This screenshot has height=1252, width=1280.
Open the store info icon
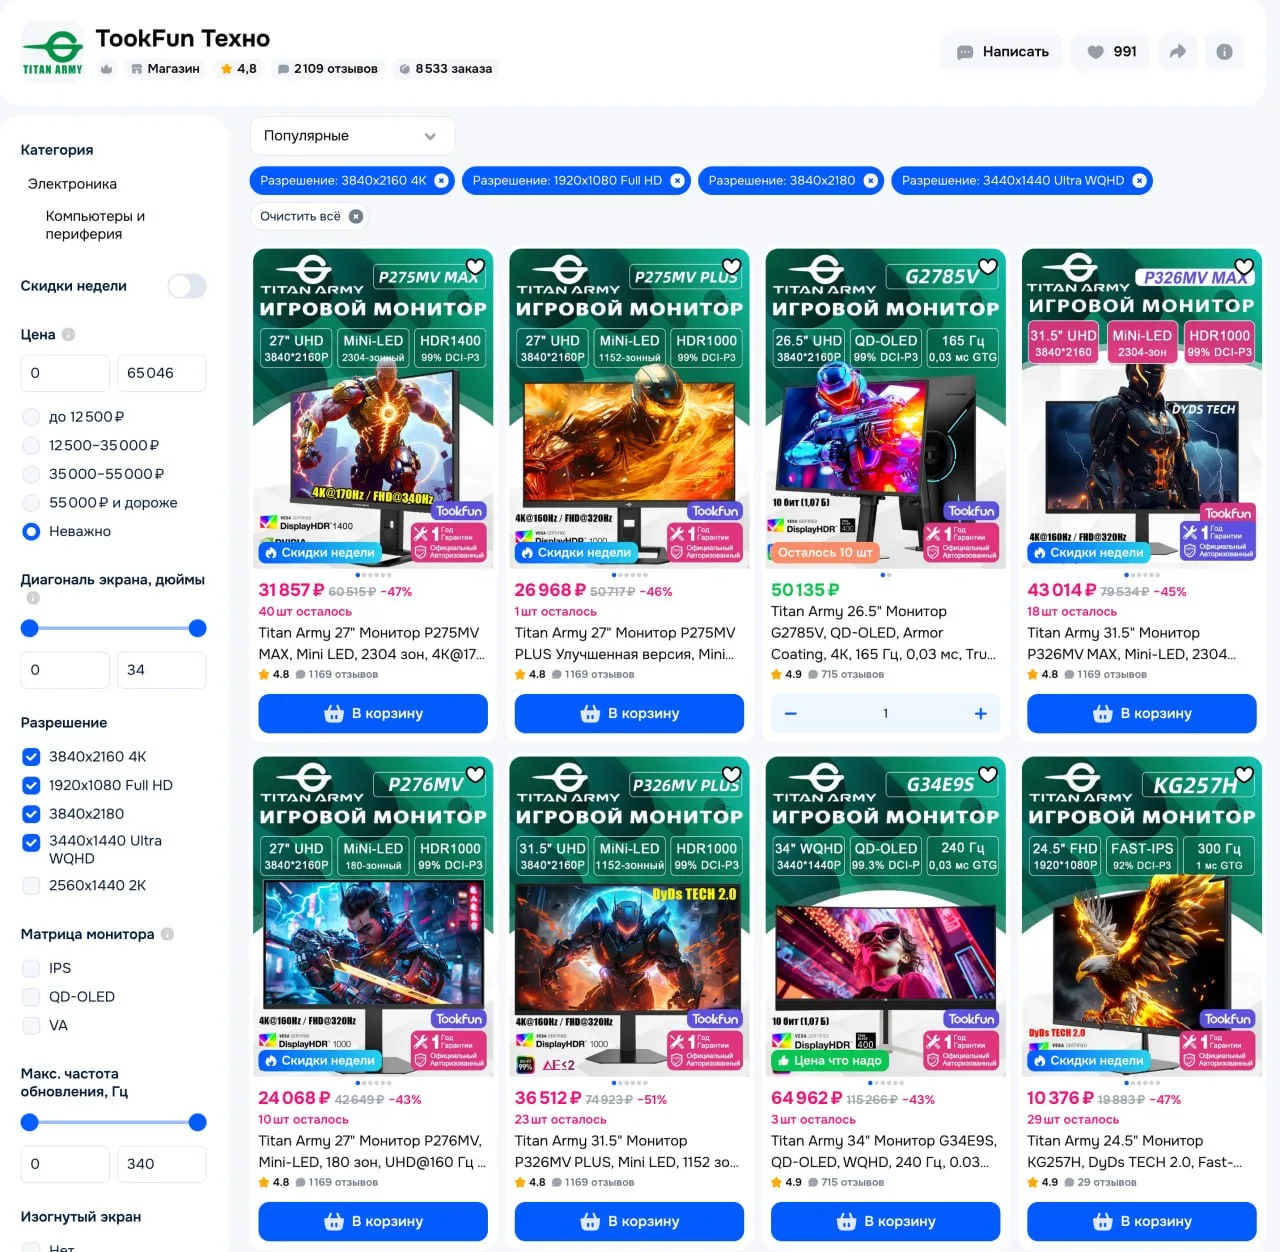(x=1224, y=52)
